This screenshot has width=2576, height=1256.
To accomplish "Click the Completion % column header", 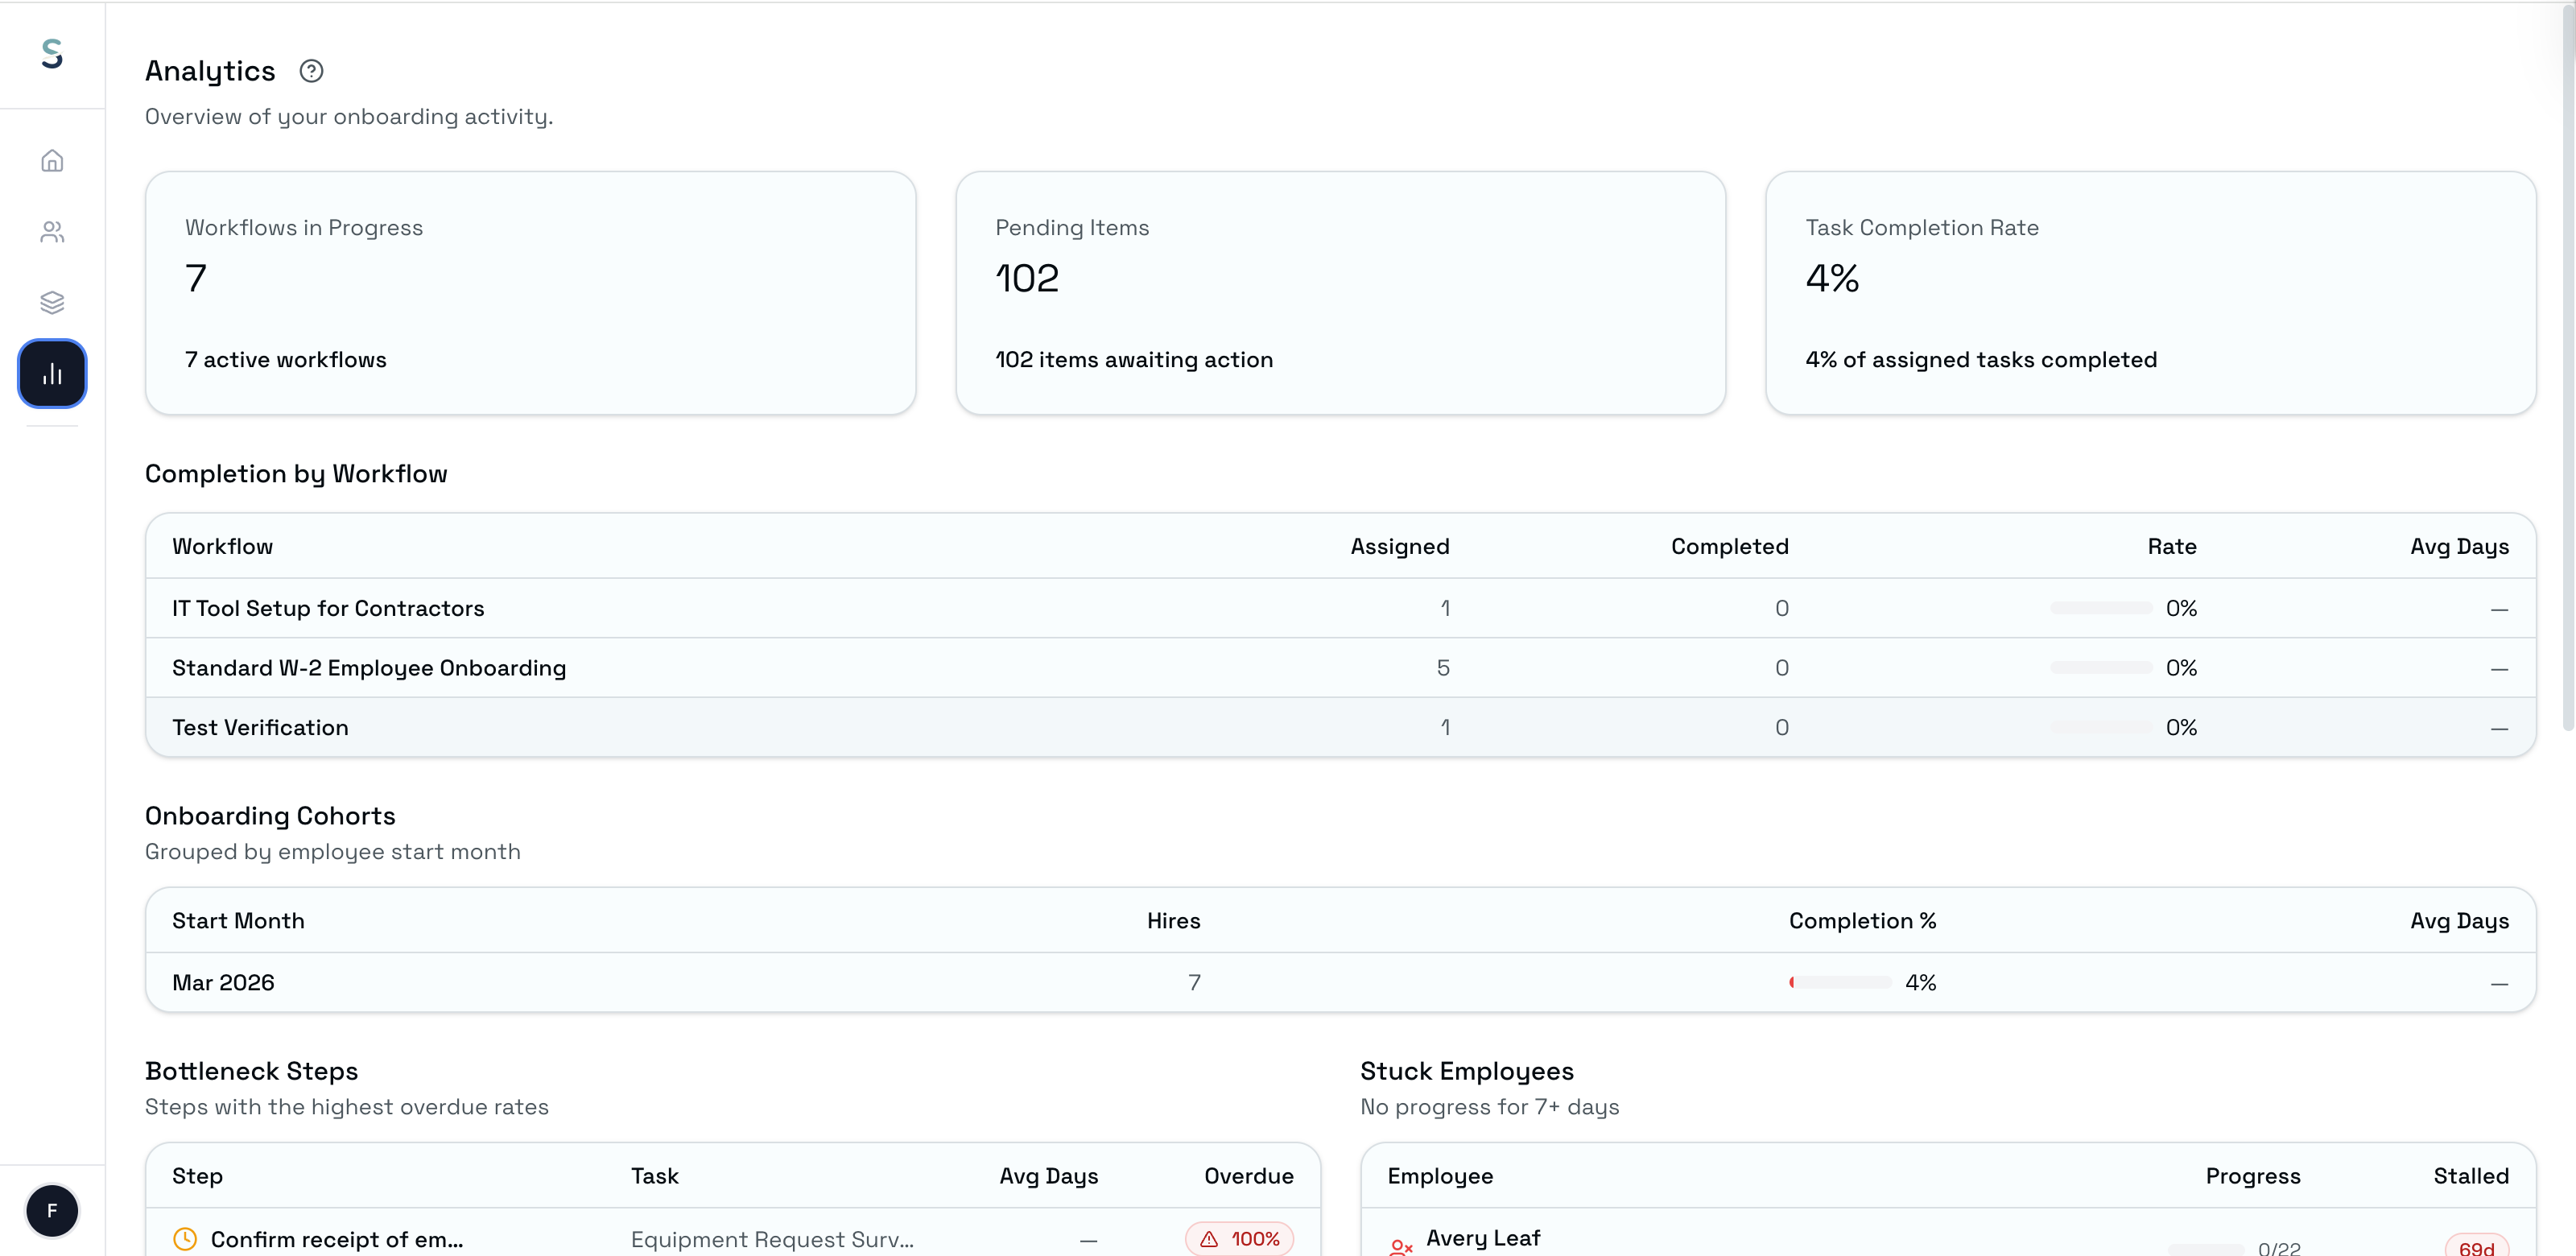I will coord(1862,920).
